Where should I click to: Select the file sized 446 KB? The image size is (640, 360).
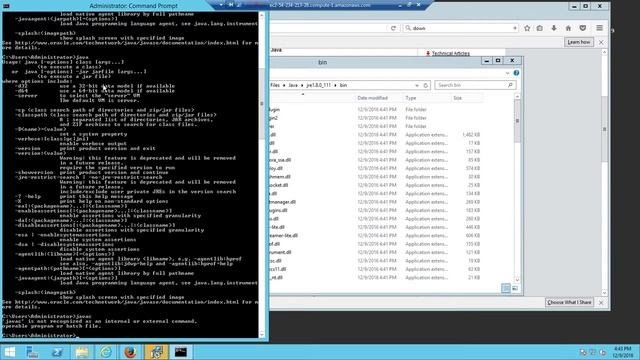click(x=376, y=227)
